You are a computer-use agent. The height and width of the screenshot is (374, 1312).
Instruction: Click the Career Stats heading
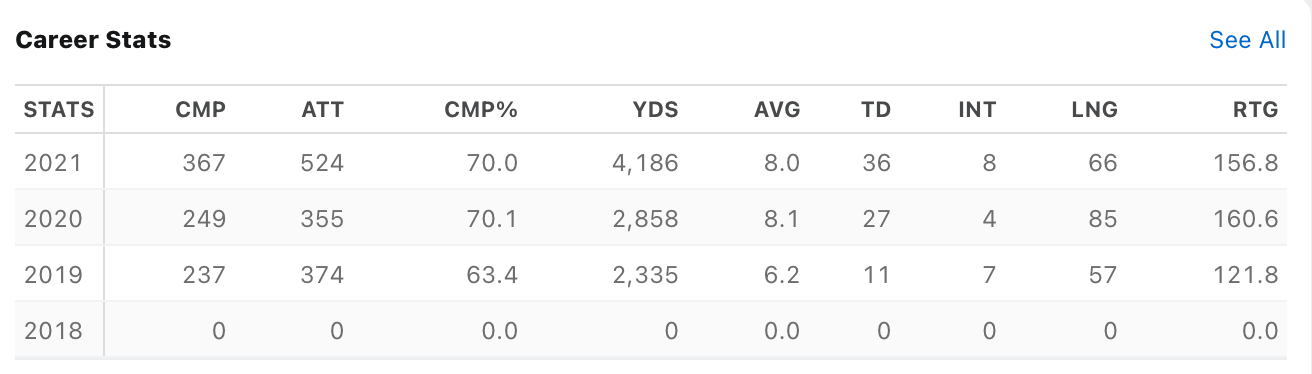pyautogui.click(x=93, y=40)
